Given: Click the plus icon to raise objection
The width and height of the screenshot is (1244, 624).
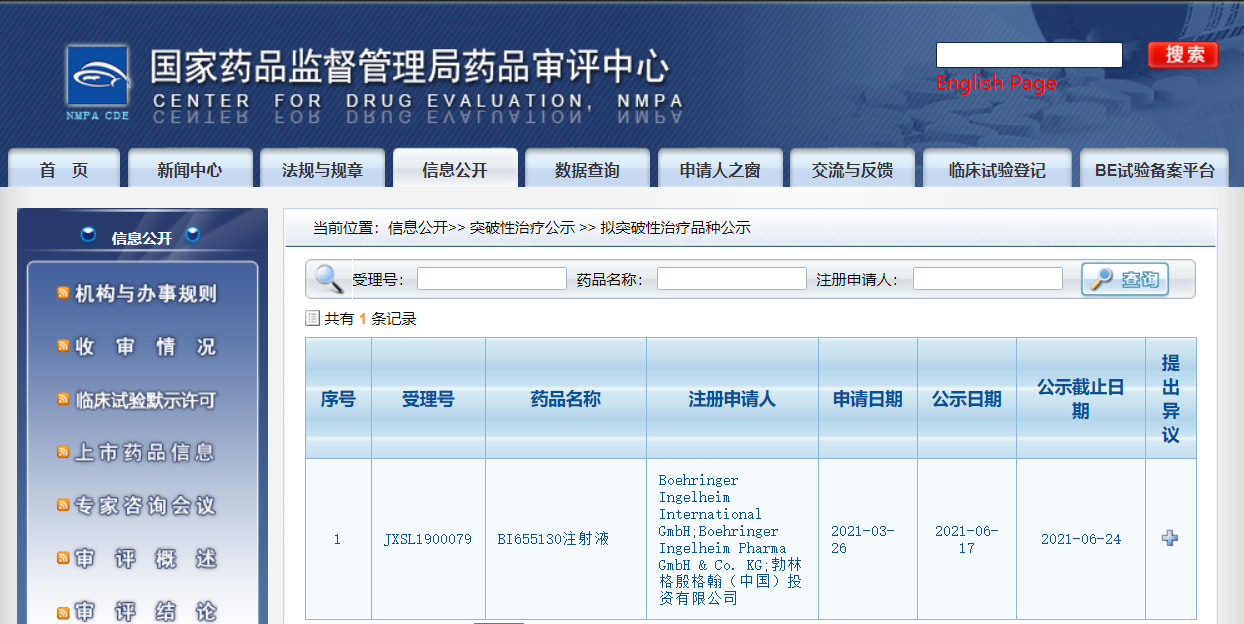Looking at the screenshot, I should click(x=1169, y=538).
